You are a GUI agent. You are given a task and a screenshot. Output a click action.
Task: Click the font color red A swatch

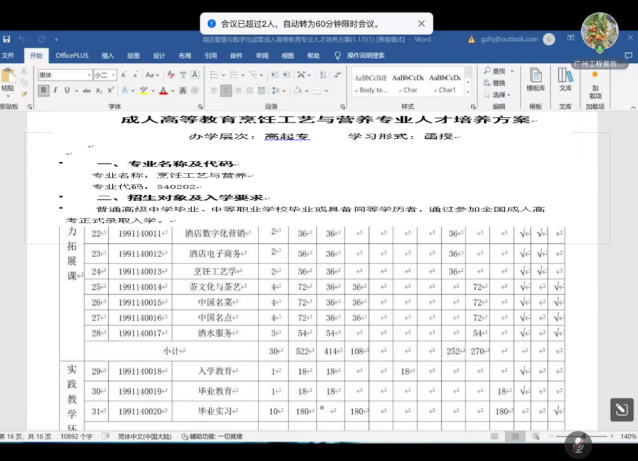pyautogui.click(x=162, y=90)
